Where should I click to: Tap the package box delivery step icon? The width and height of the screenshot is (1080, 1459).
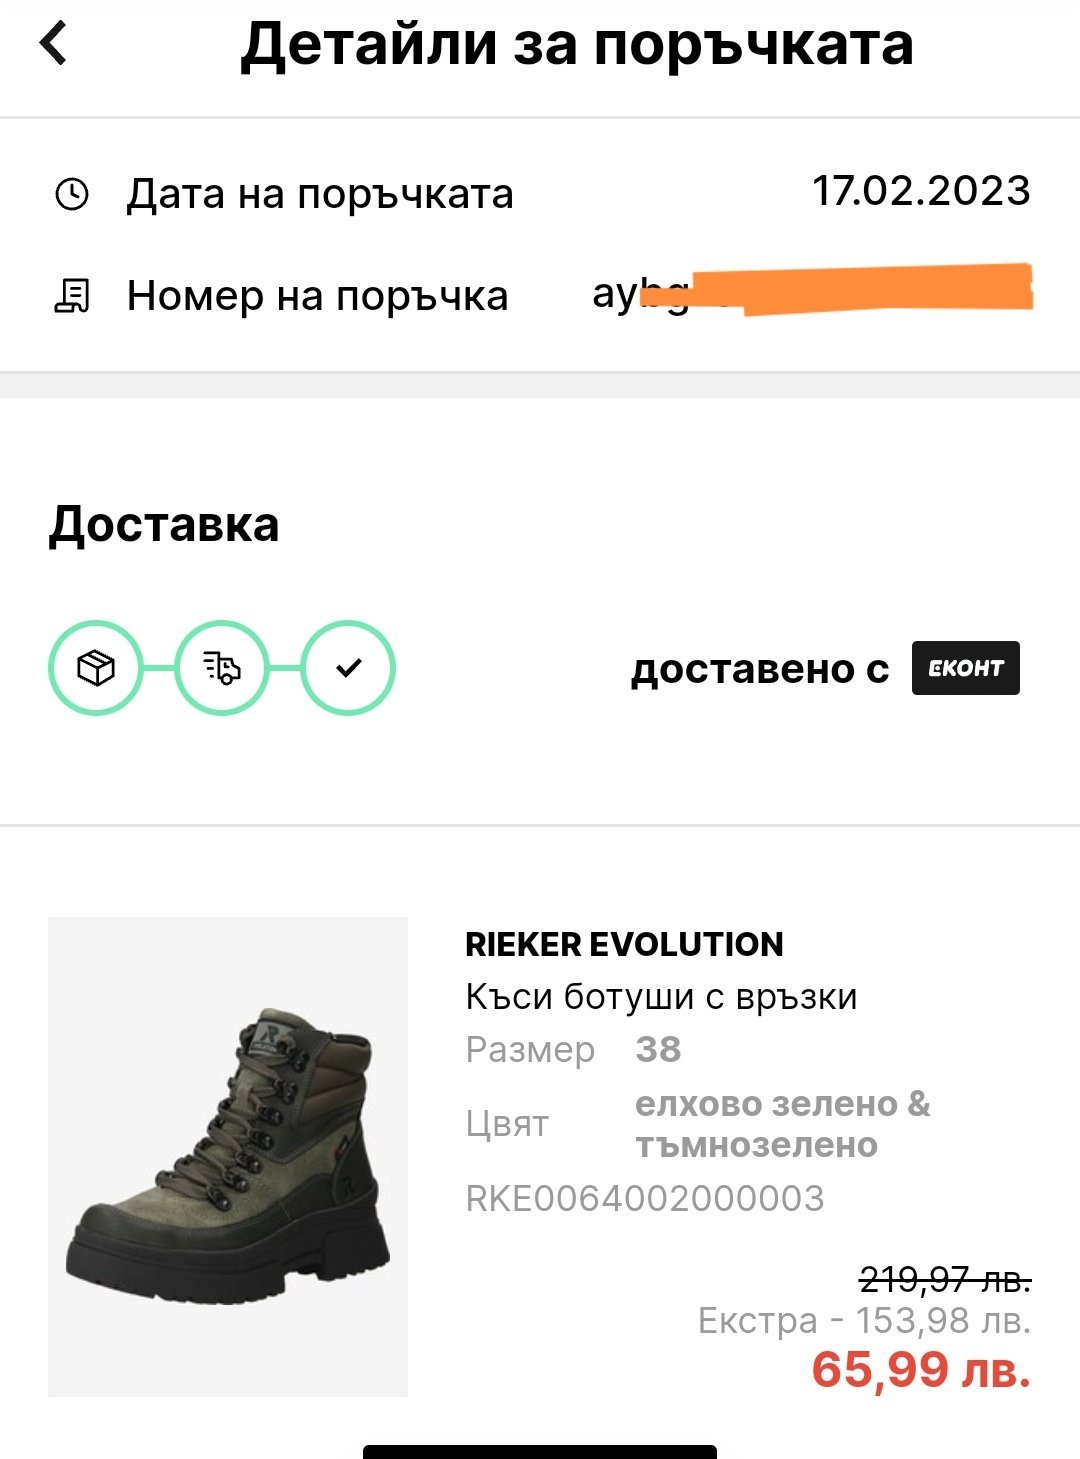(x=96, y=667)
